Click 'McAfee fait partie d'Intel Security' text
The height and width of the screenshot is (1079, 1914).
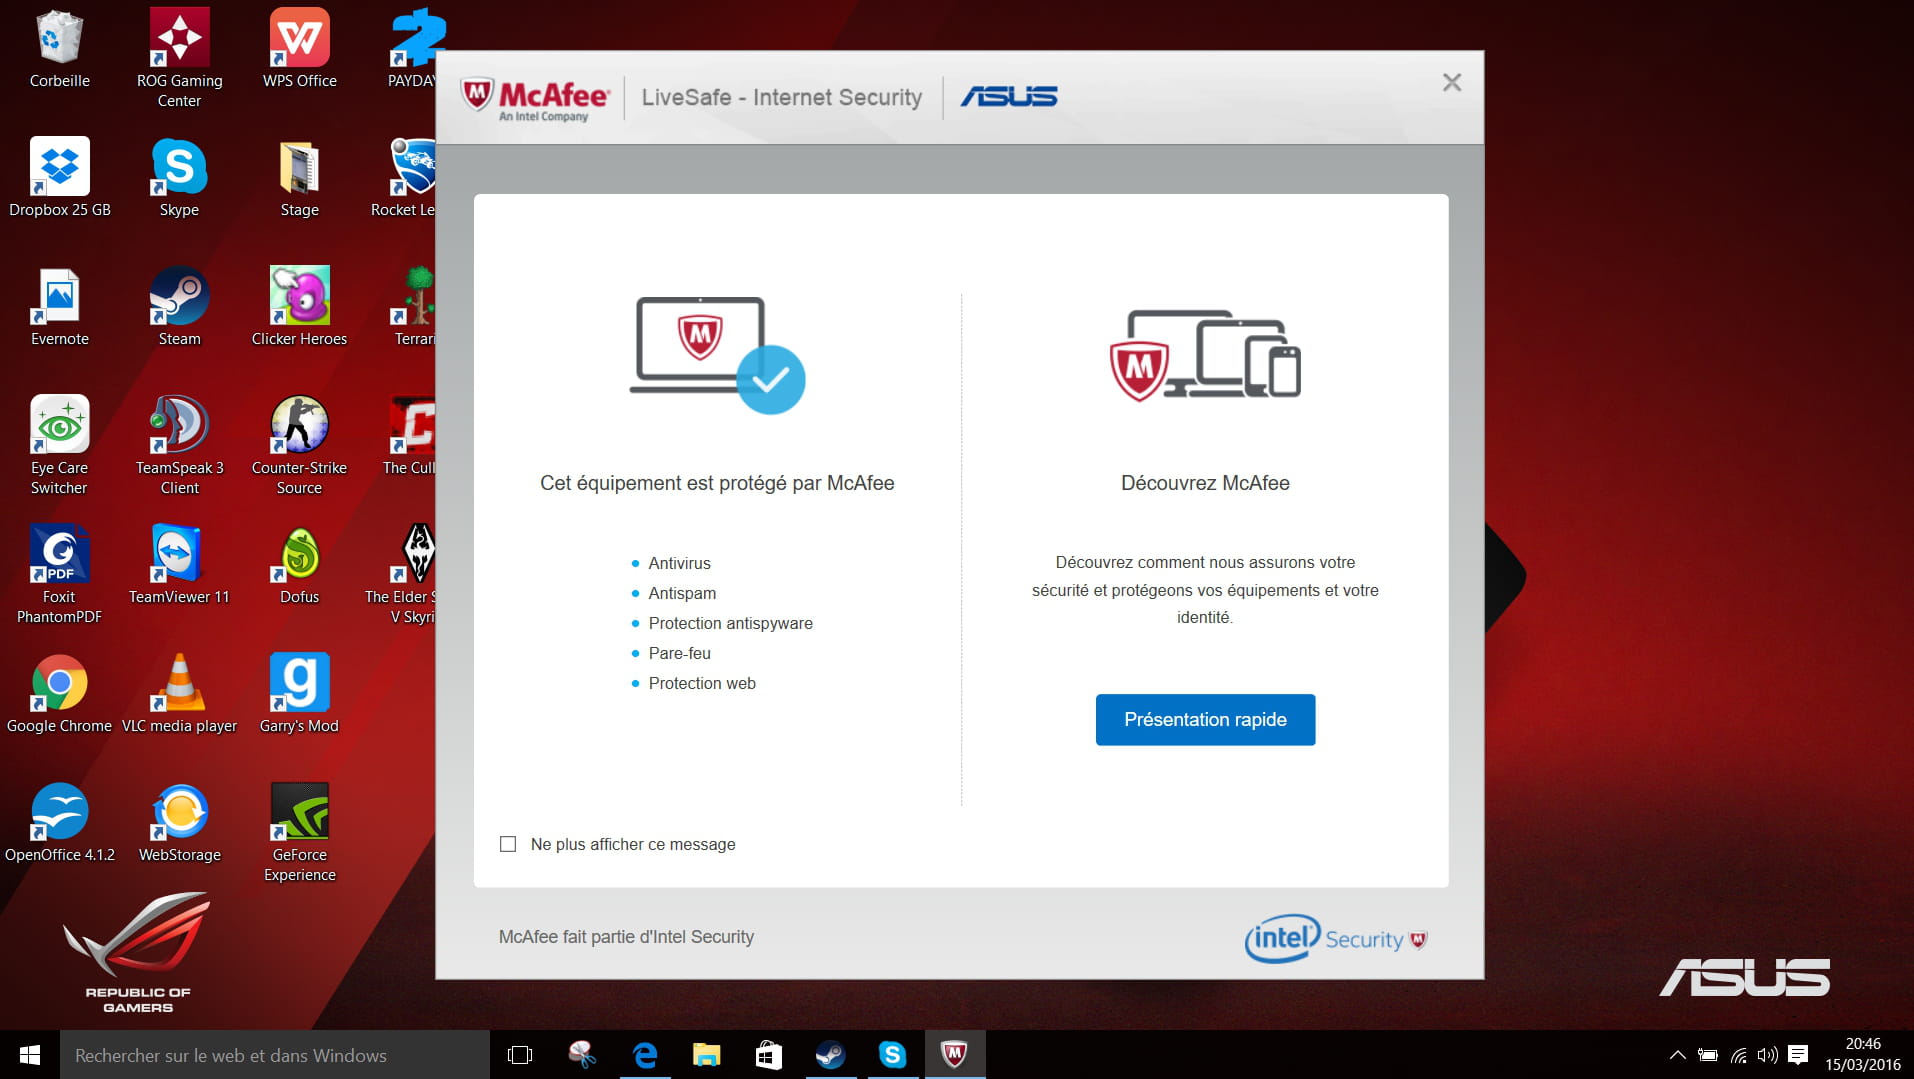626,937
